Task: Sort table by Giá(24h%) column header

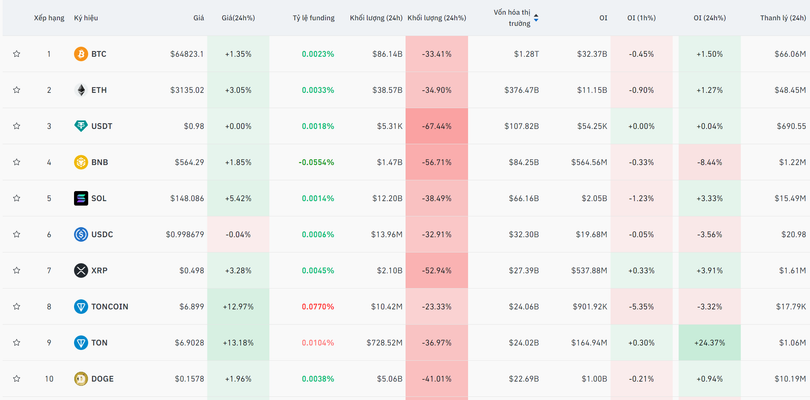Action: click(238, 18)
